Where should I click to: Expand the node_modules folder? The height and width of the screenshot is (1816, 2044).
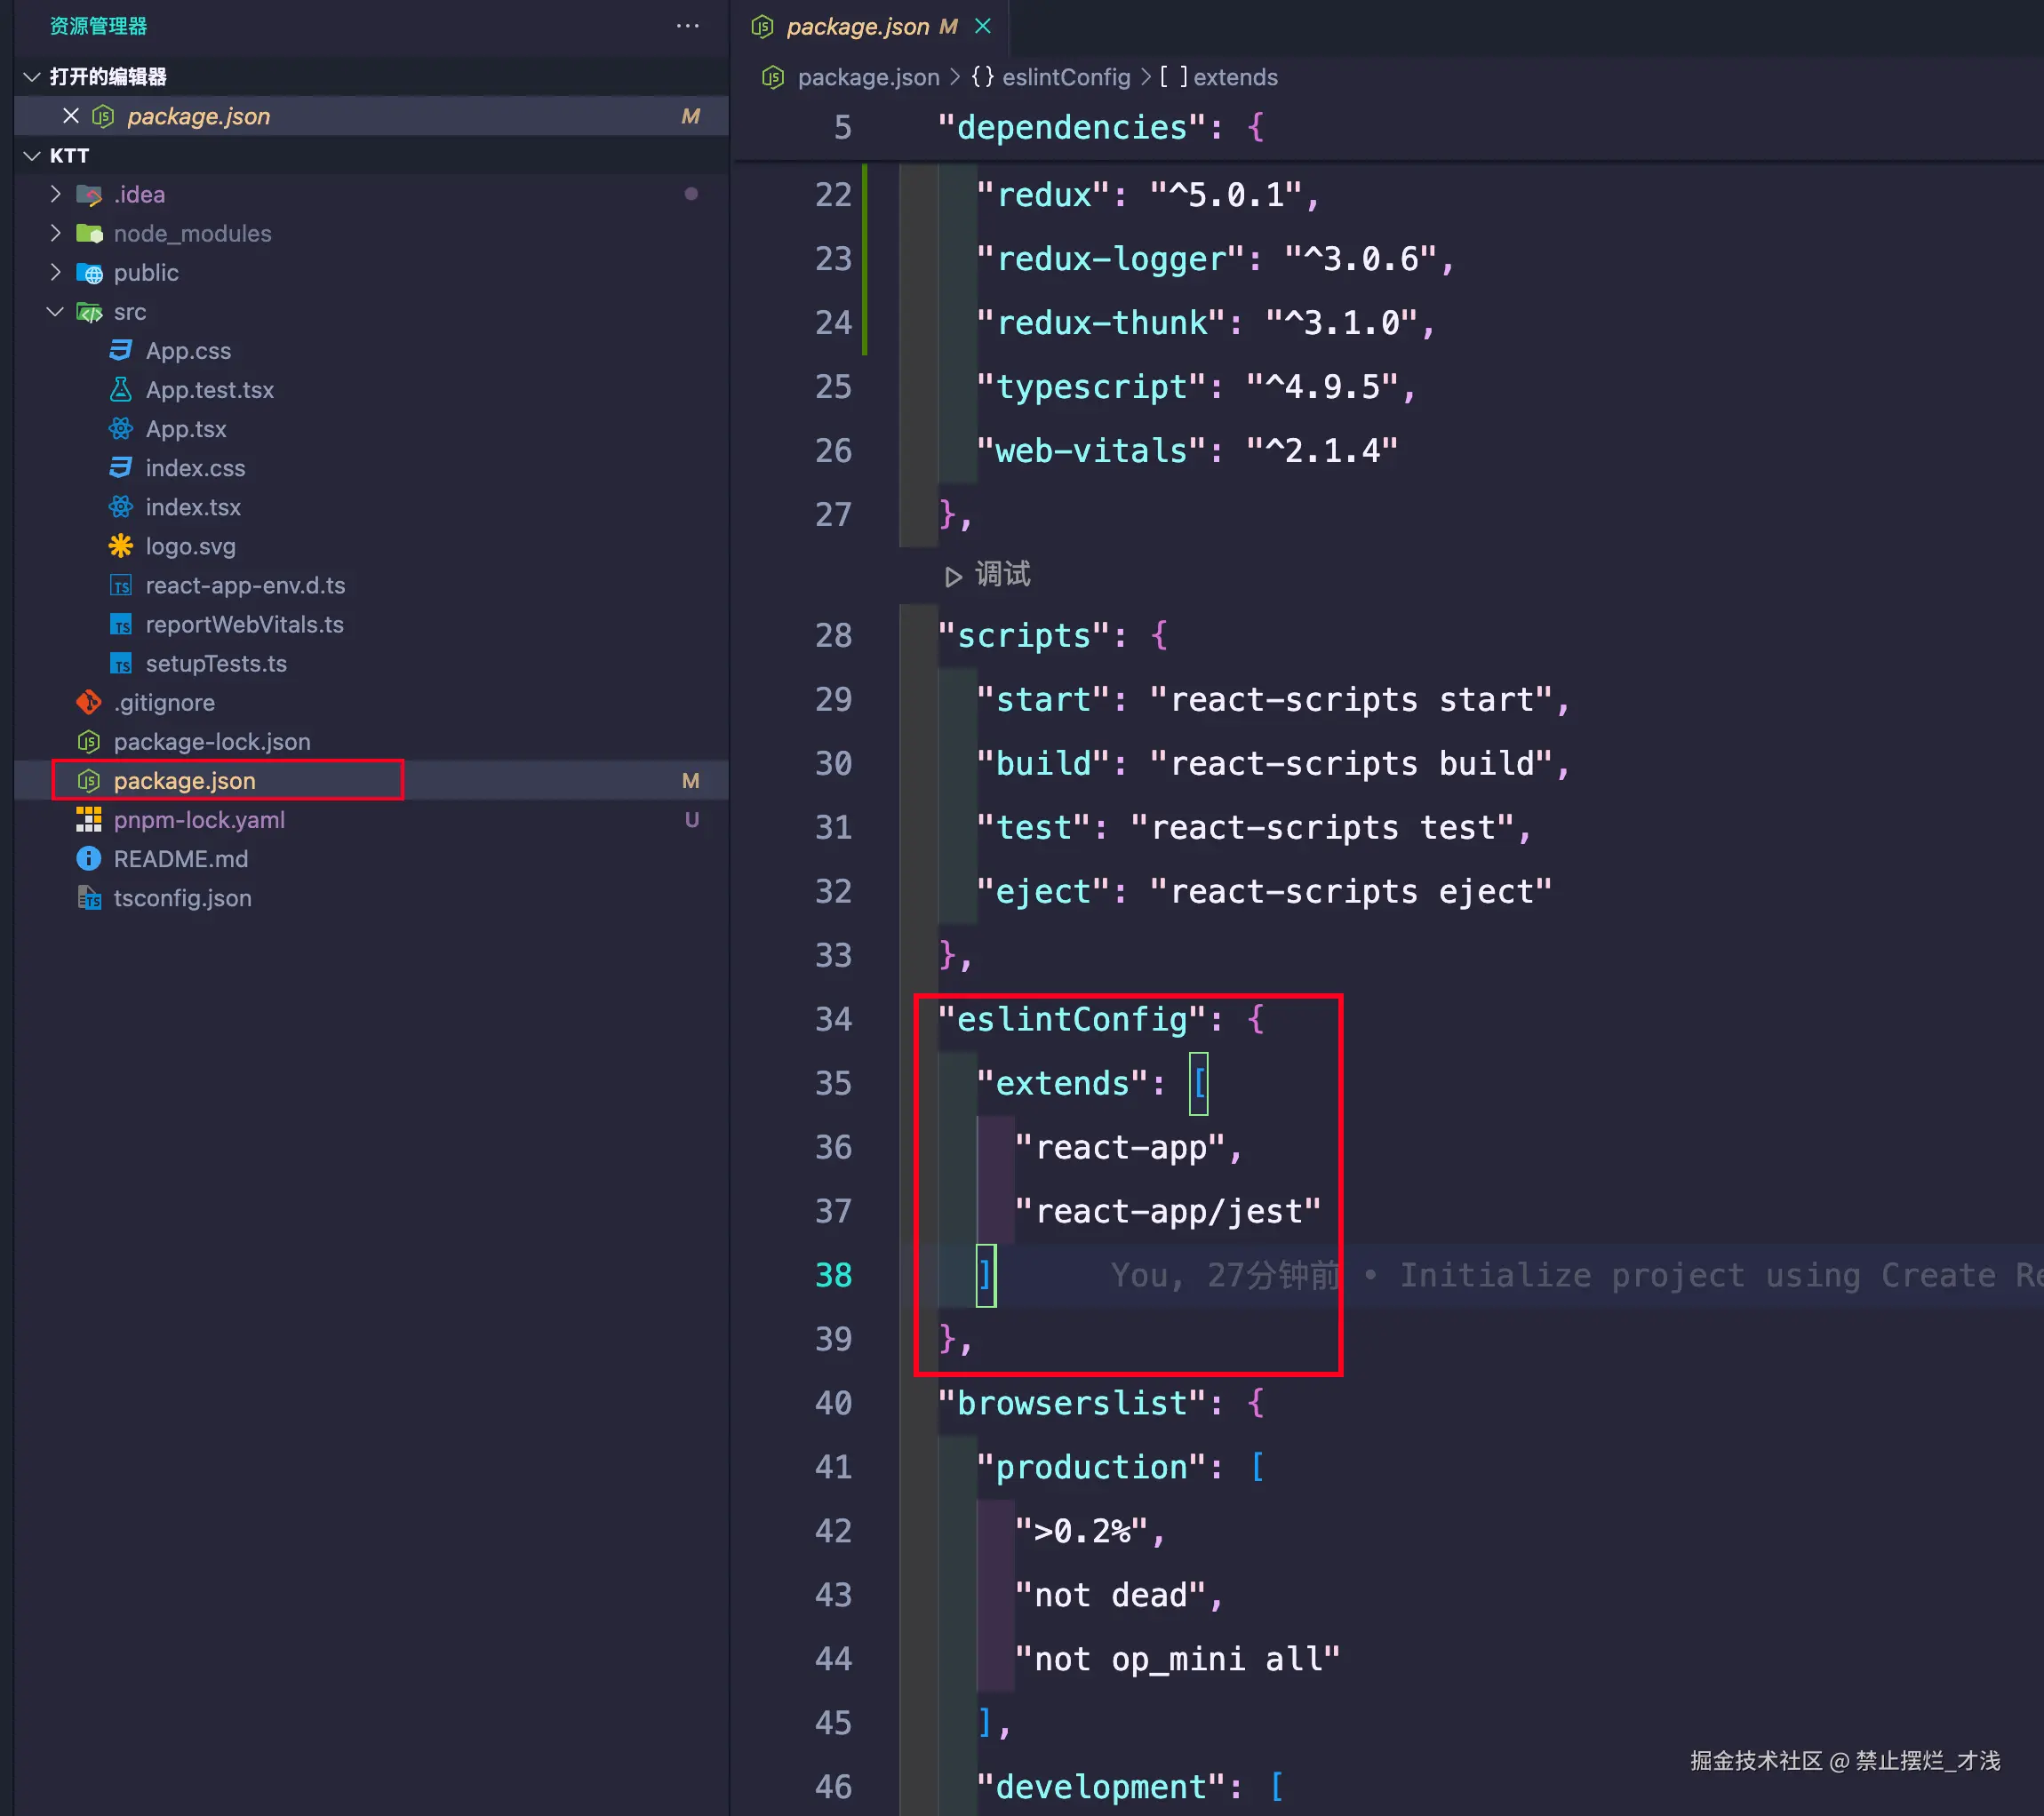coord(56,233)
